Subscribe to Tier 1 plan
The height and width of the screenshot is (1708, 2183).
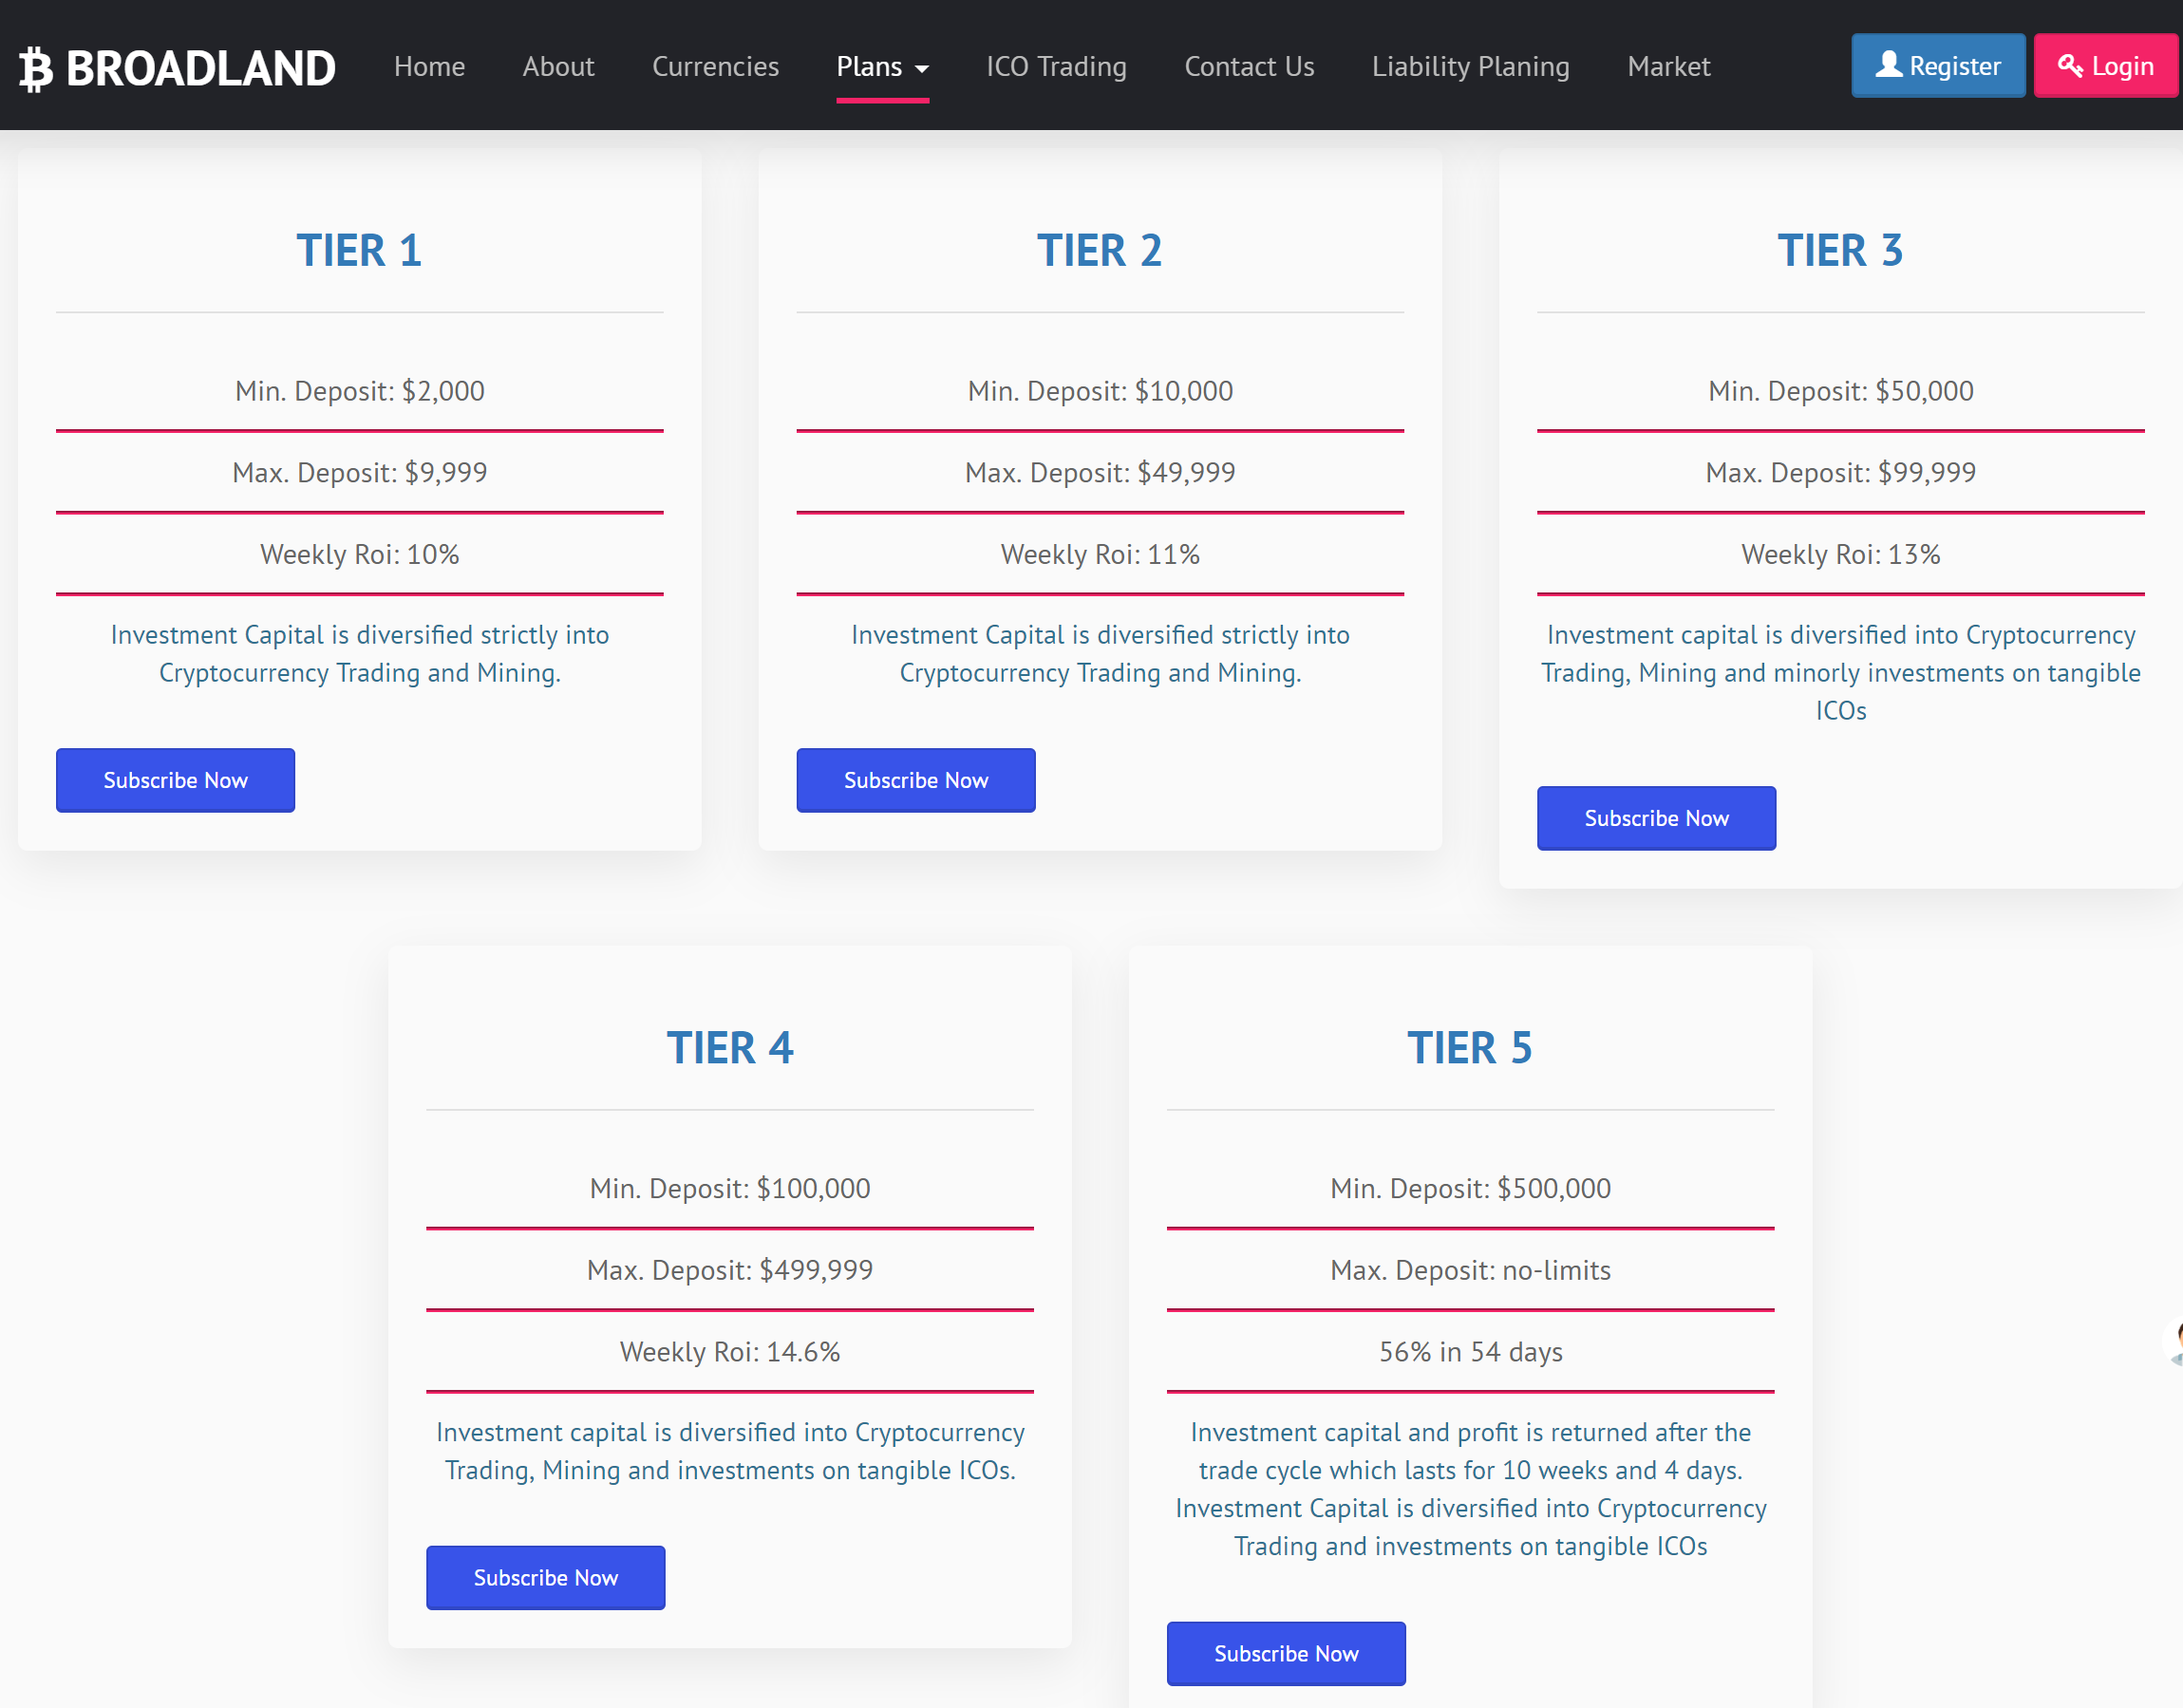click(174, 779)
